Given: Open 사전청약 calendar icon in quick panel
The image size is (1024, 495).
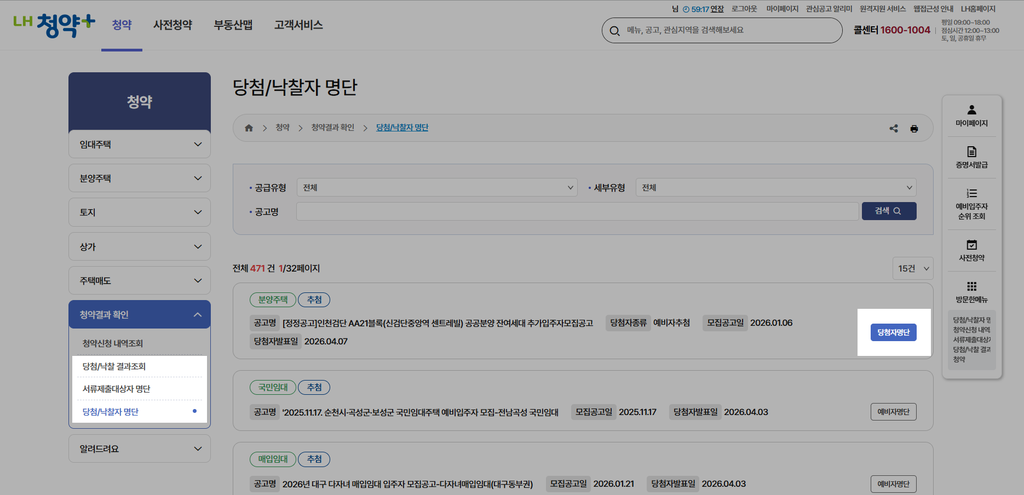Looking at the screenshot, I should coord(971,245).
